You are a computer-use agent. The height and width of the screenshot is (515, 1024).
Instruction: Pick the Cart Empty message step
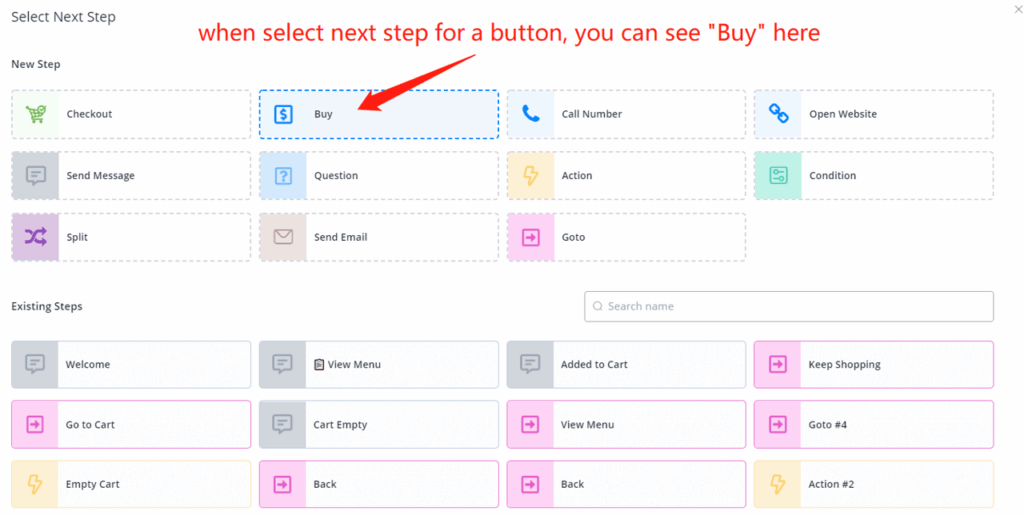click(378, 425)
